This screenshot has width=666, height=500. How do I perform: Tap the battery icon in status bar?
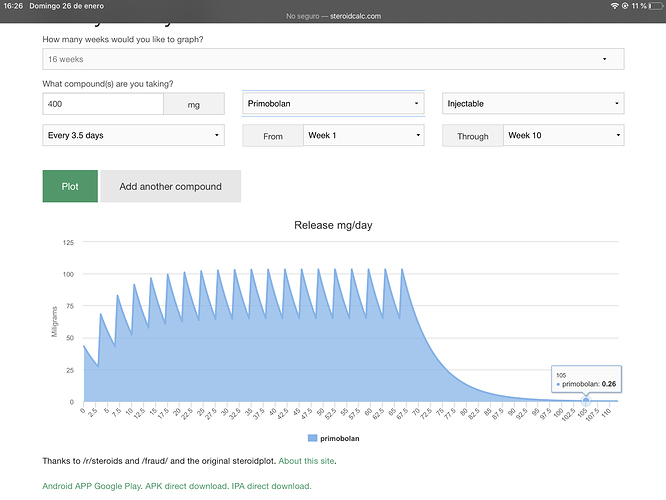point(656,6)
